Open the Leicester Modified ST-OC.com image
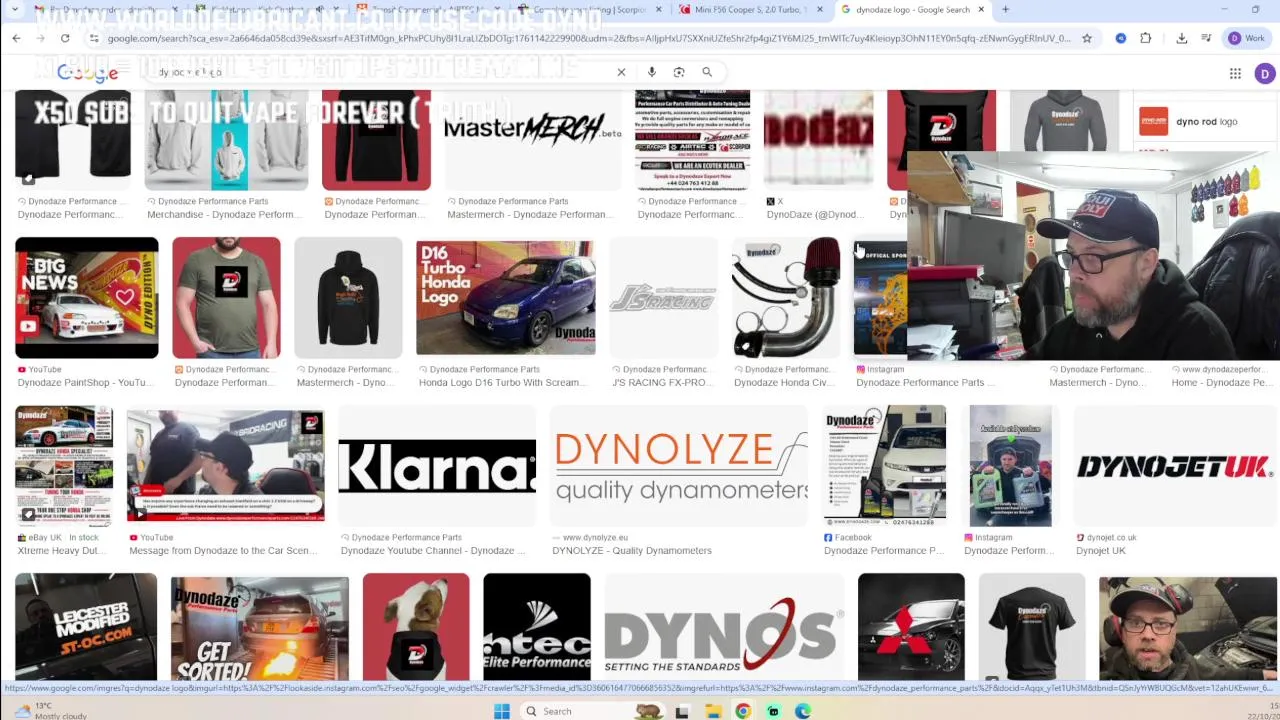The width and height of the screenshot is (1280, 720). click(x=86, y=627)
